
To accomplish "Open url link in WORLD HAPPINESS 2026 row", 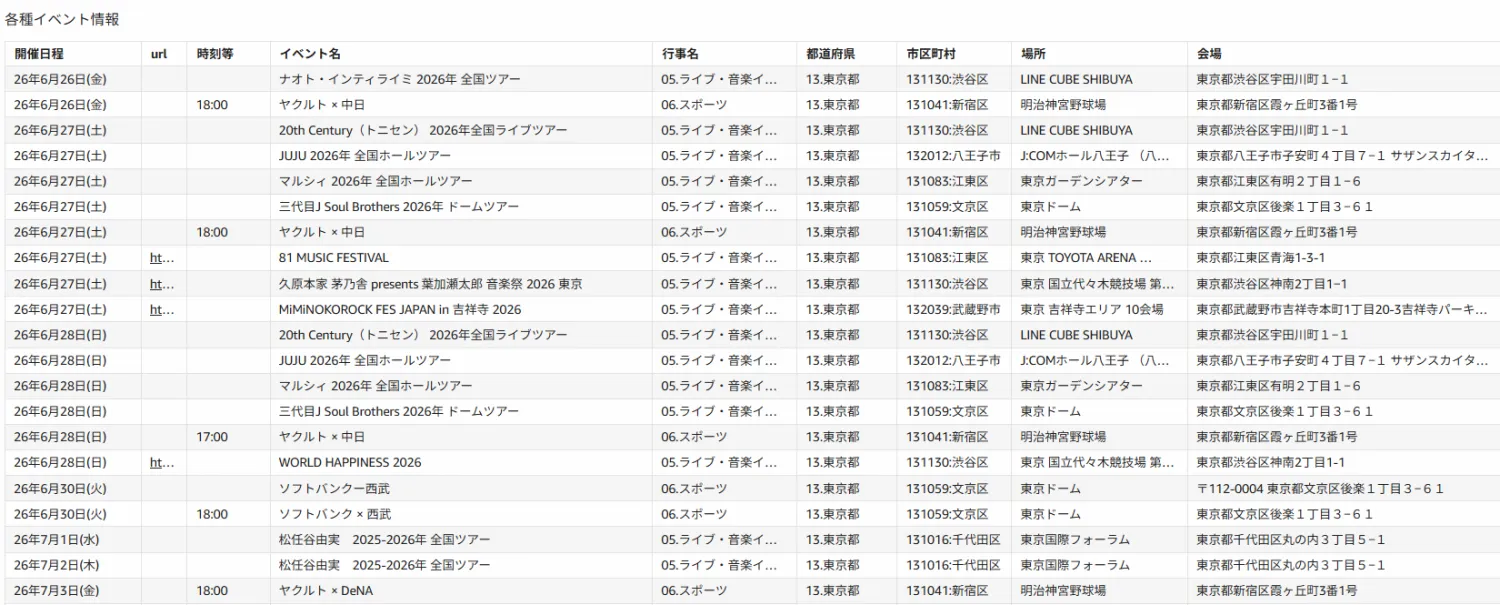I will click(162, 463).
